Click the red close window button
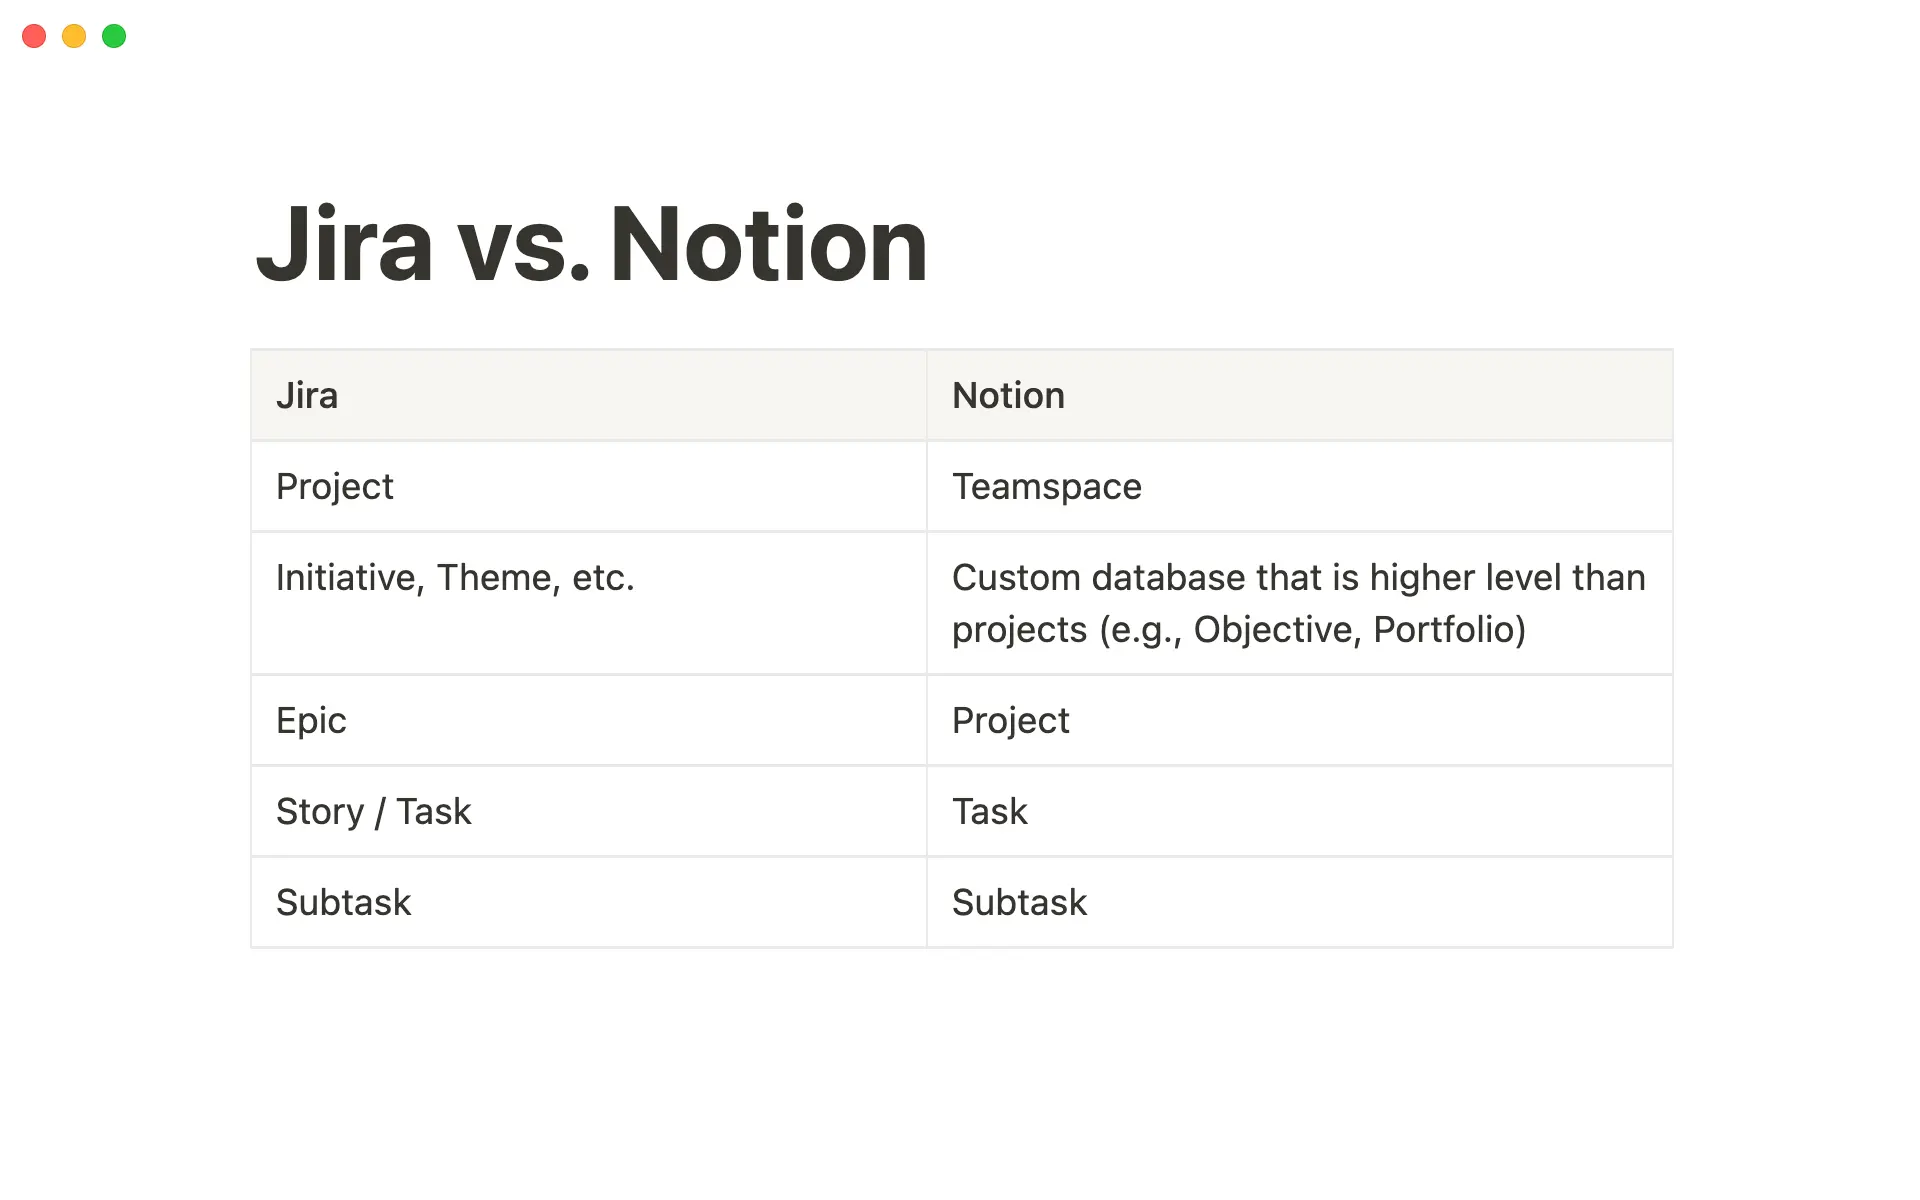Viewport: 1920px width, 1200px height. pos(34,36)
